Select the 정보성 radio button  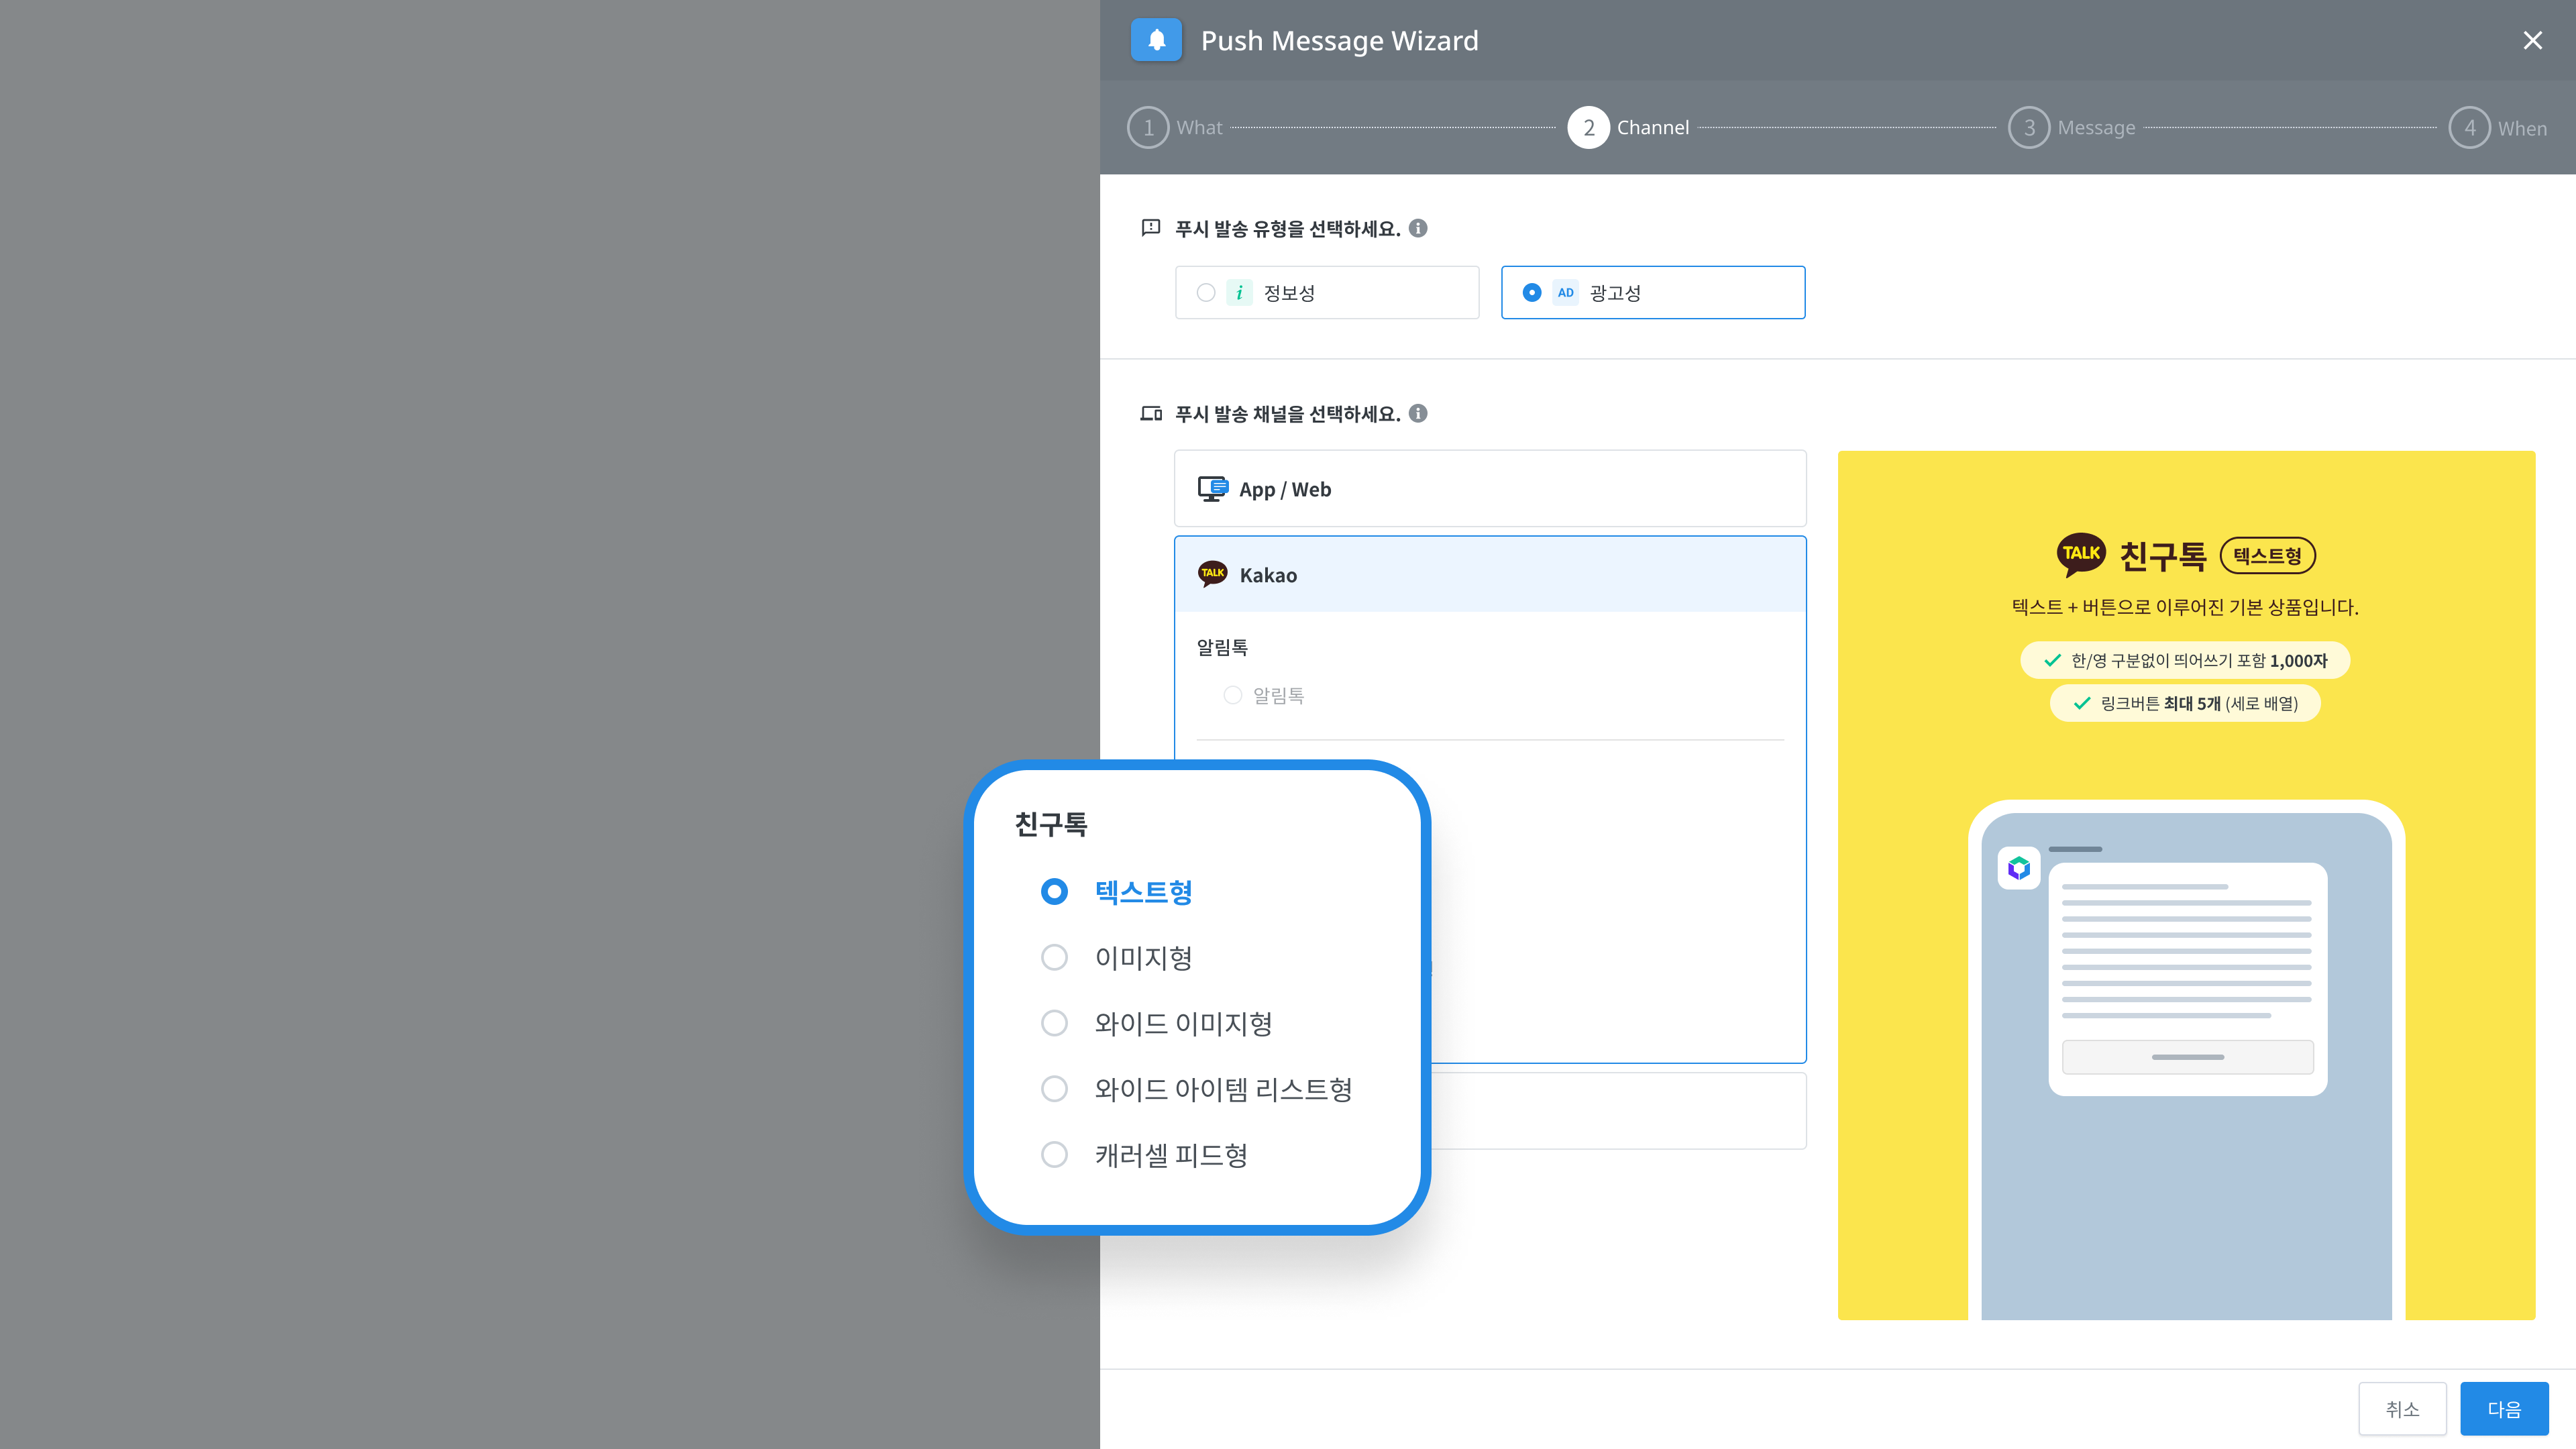point(1206,292)
